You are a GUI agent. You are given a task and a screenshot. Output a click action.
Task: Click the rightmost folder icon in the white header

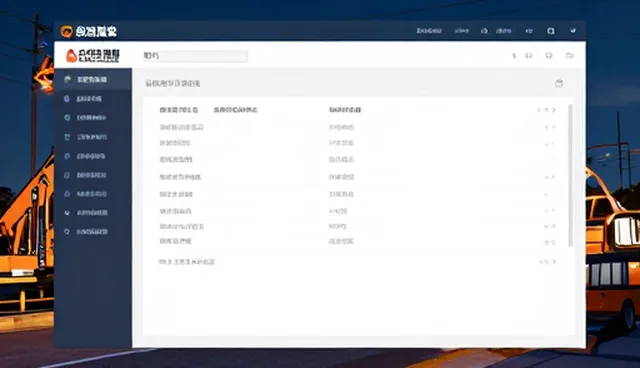(570, 55)
